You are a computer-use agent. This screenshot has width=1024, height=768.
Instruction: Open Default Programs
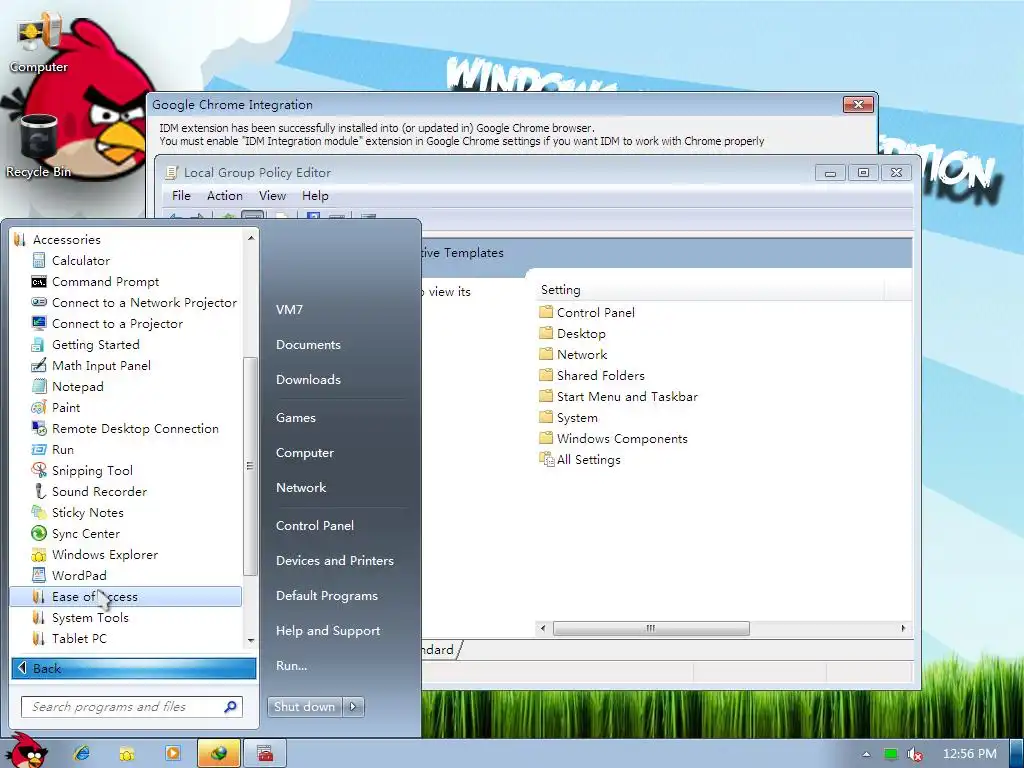tap(327, 596)
